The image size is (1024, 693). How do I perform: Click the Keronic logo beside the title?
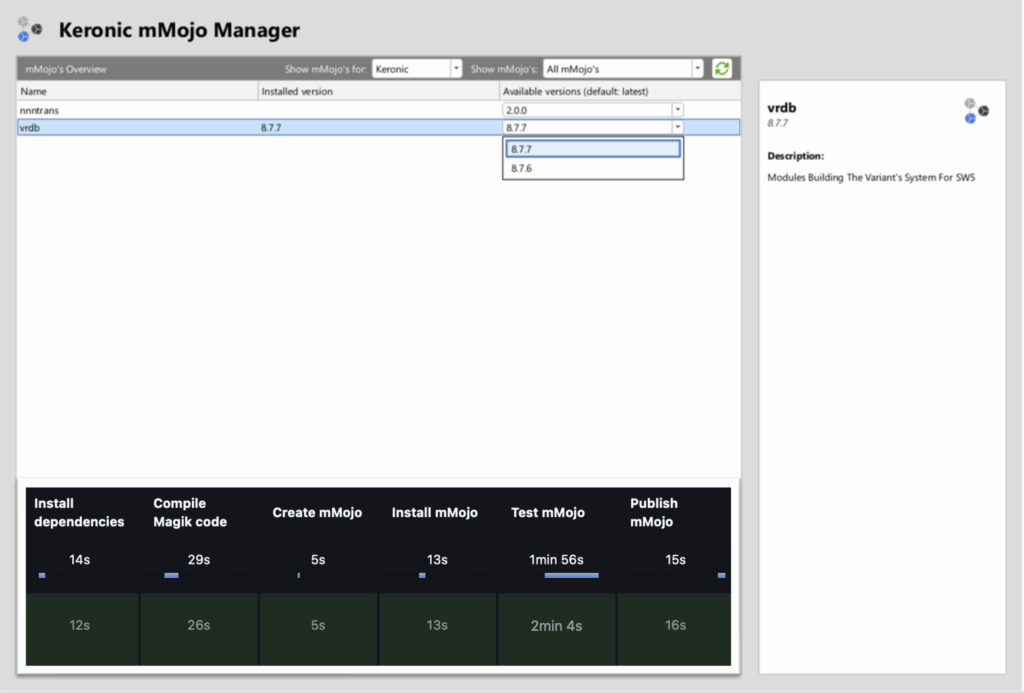(29, 29)
